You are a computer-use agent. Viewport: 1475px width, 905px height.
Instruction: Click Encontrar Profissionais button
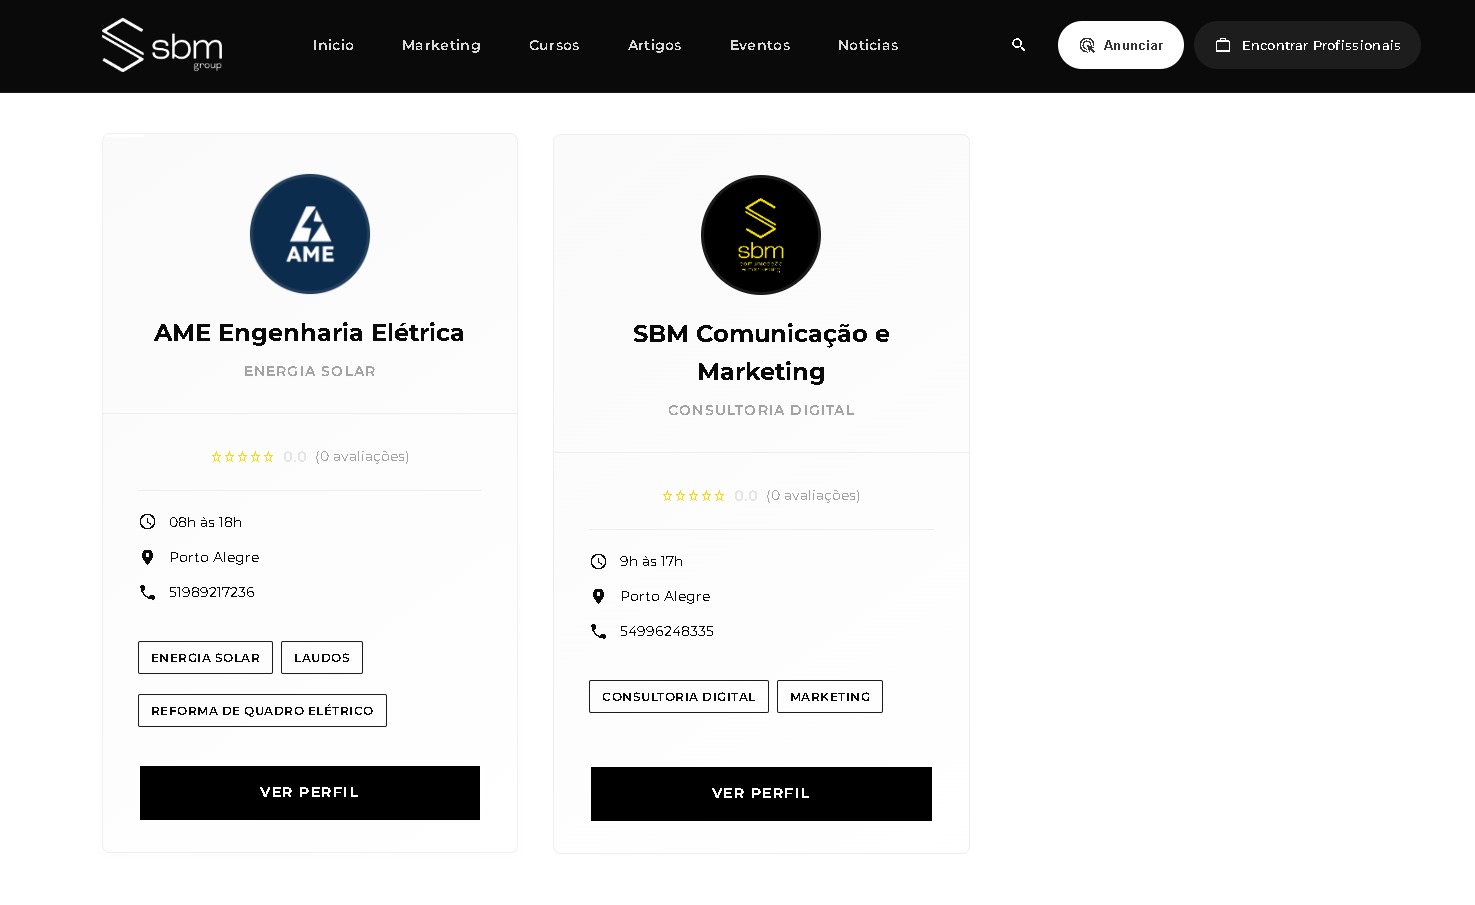[1307, 45]
